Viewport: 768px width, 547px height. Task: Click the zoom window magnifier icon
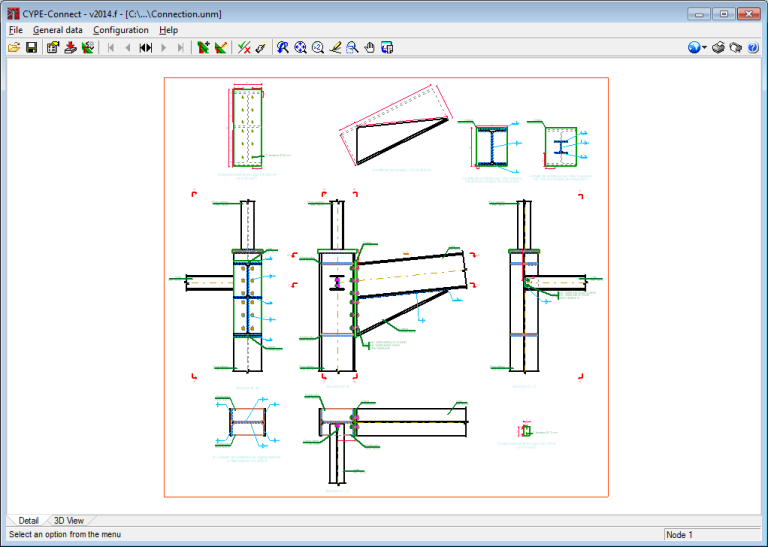point(352,48)
